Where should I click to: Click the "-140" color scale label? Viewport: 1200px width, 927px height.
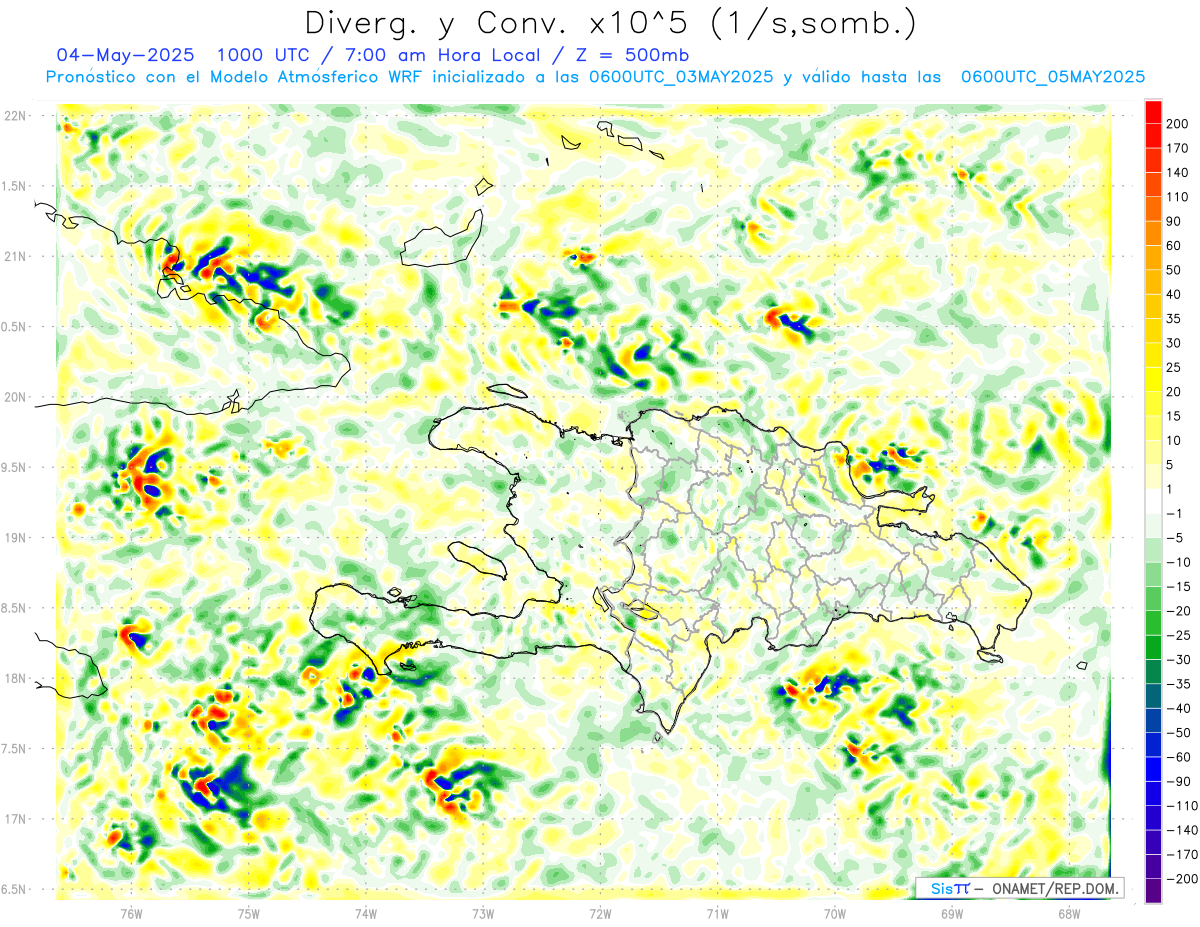pyautogui.click(x=1183, y=830)
